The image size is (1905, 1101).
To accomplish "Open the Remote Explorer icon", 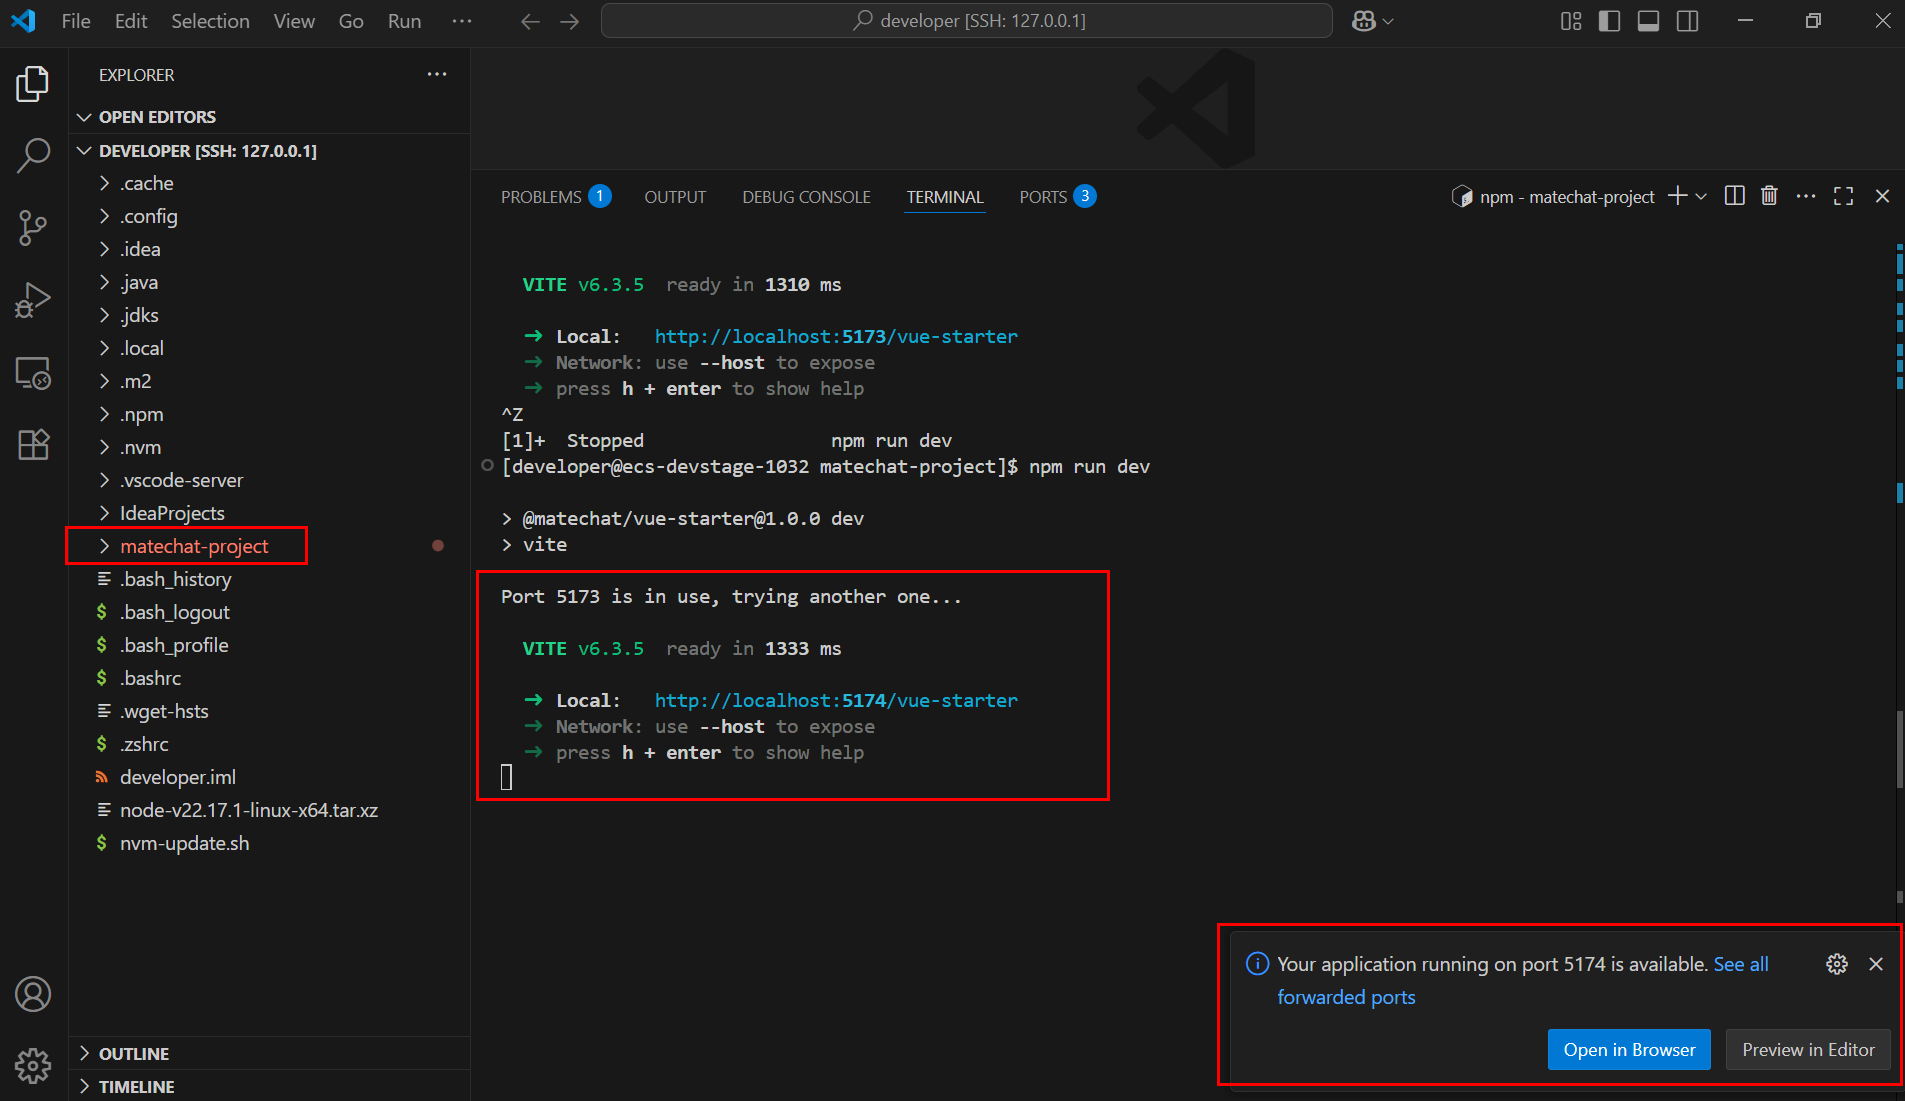I will (33, 373).
